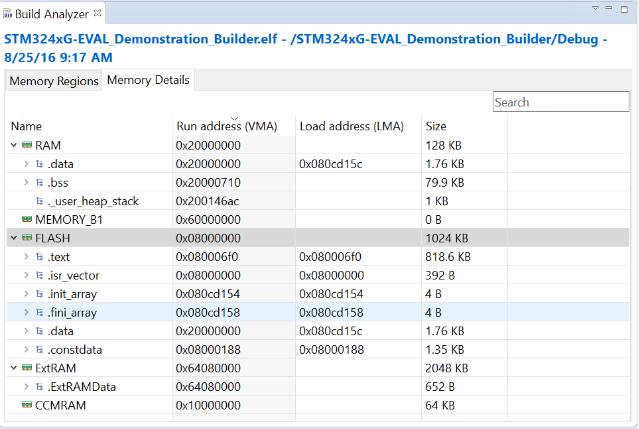Click the 392 B size cell
This screenshot has height=429, width=639.
tap(440, 275)
